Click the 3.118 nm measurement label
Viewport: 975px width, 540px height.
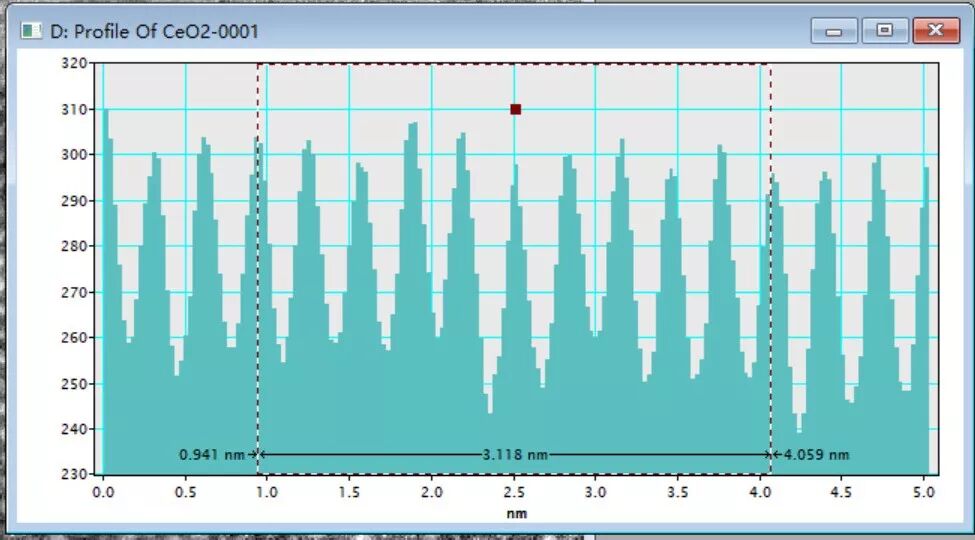pos(515,455)
